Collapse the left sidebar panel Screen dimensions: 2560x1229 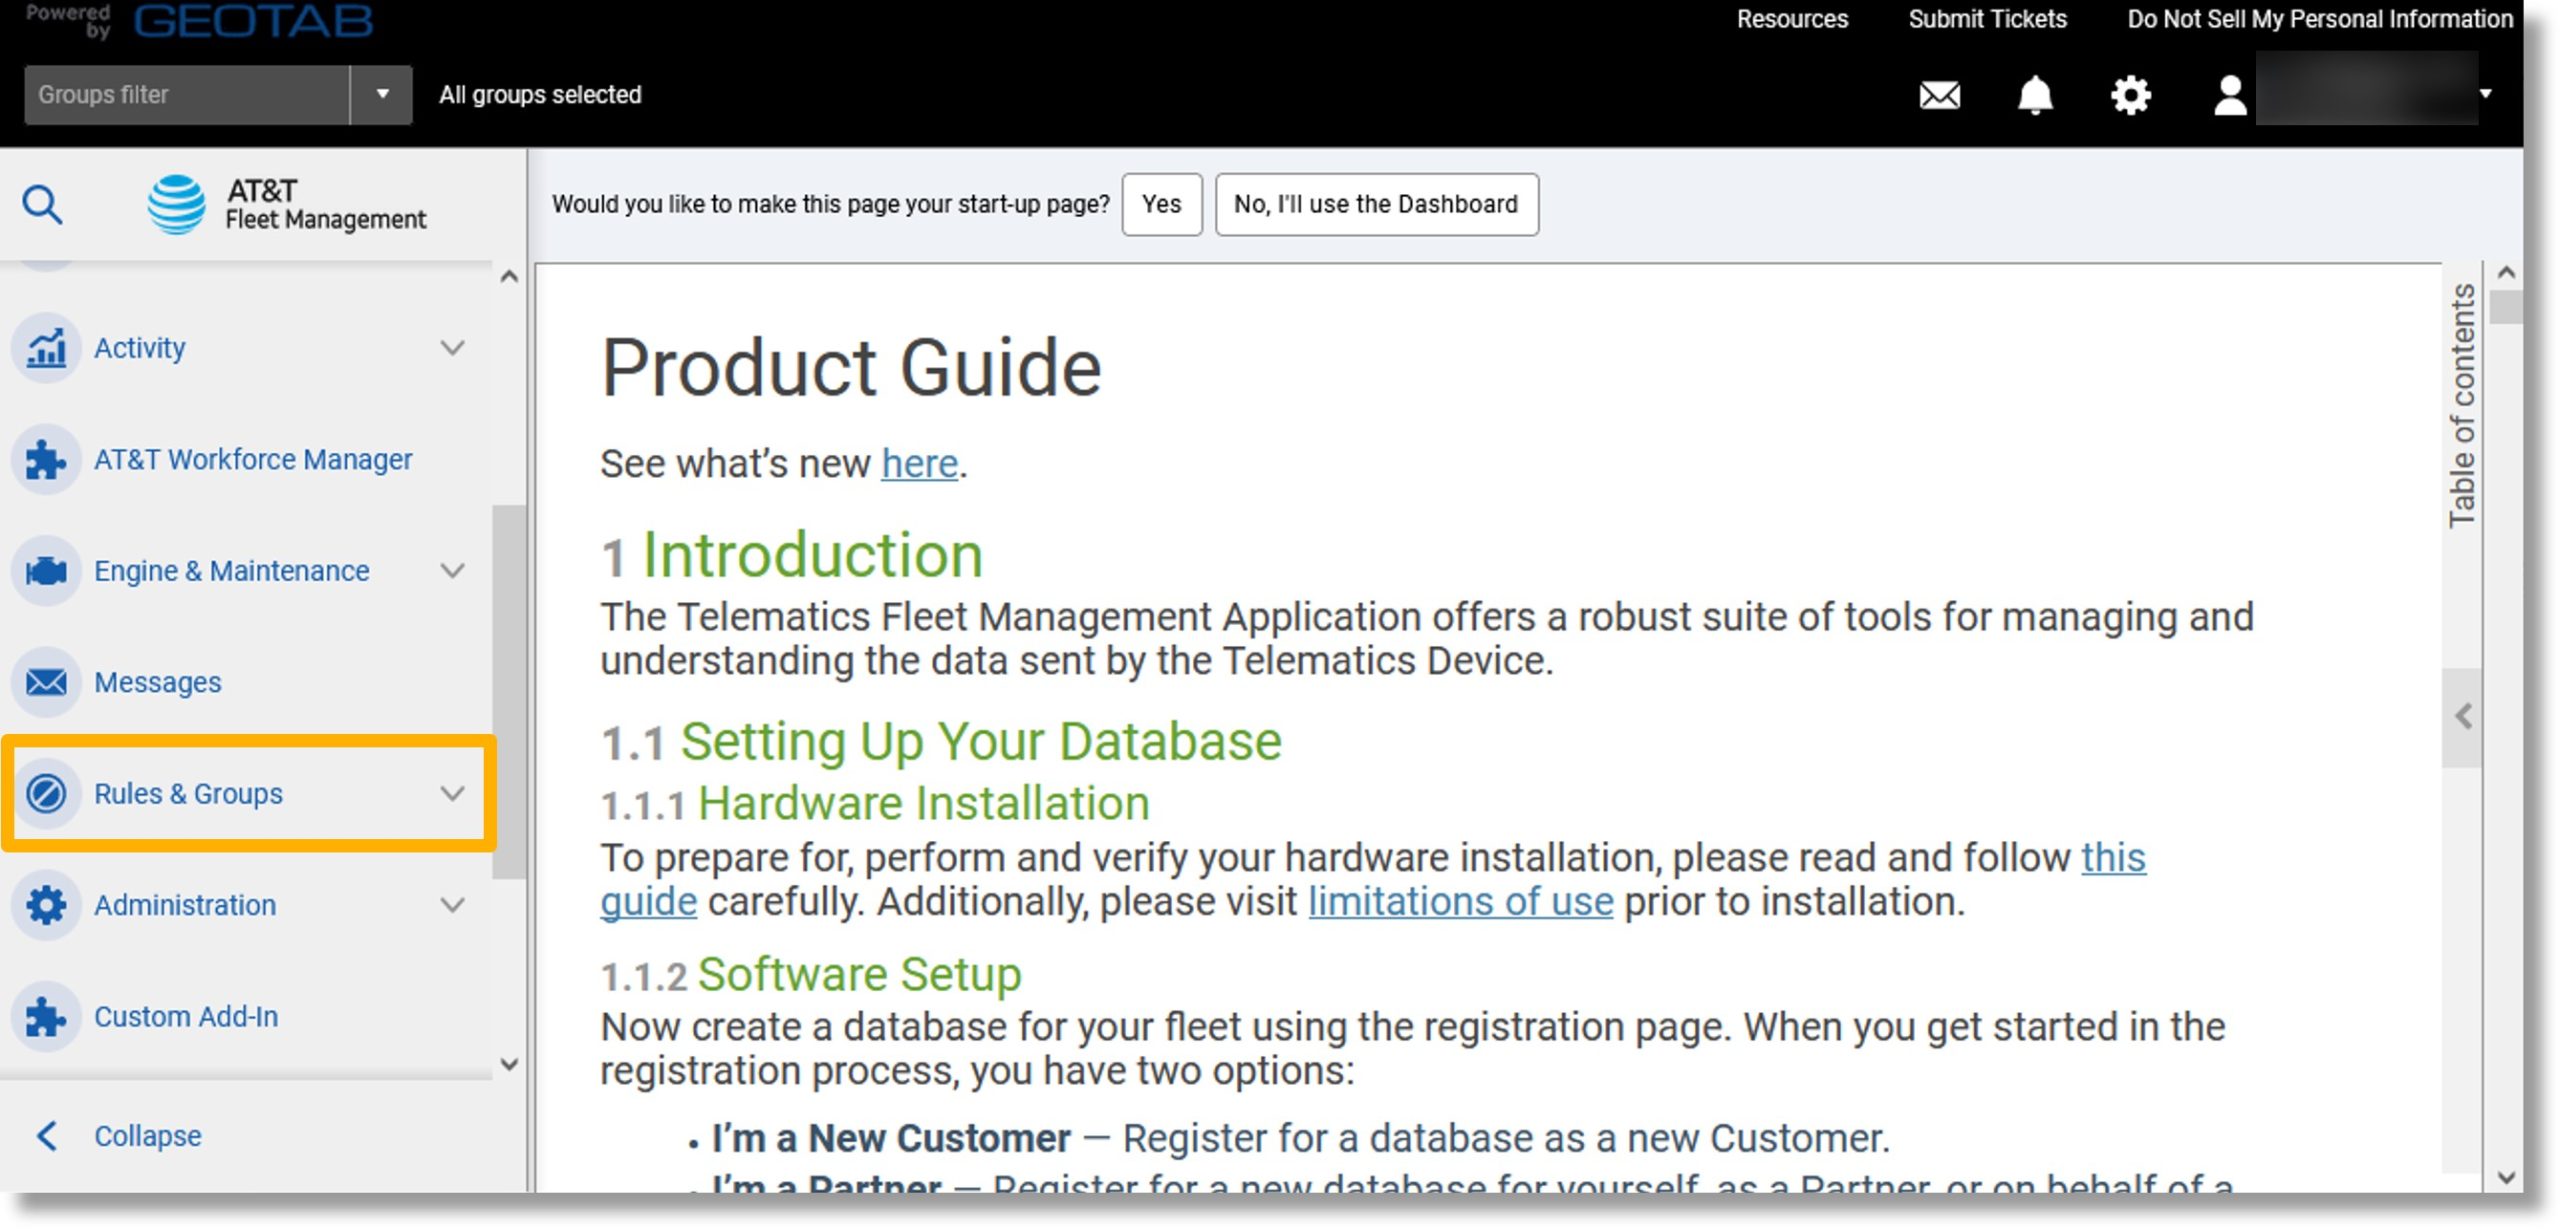click(x=145, y=1136)
